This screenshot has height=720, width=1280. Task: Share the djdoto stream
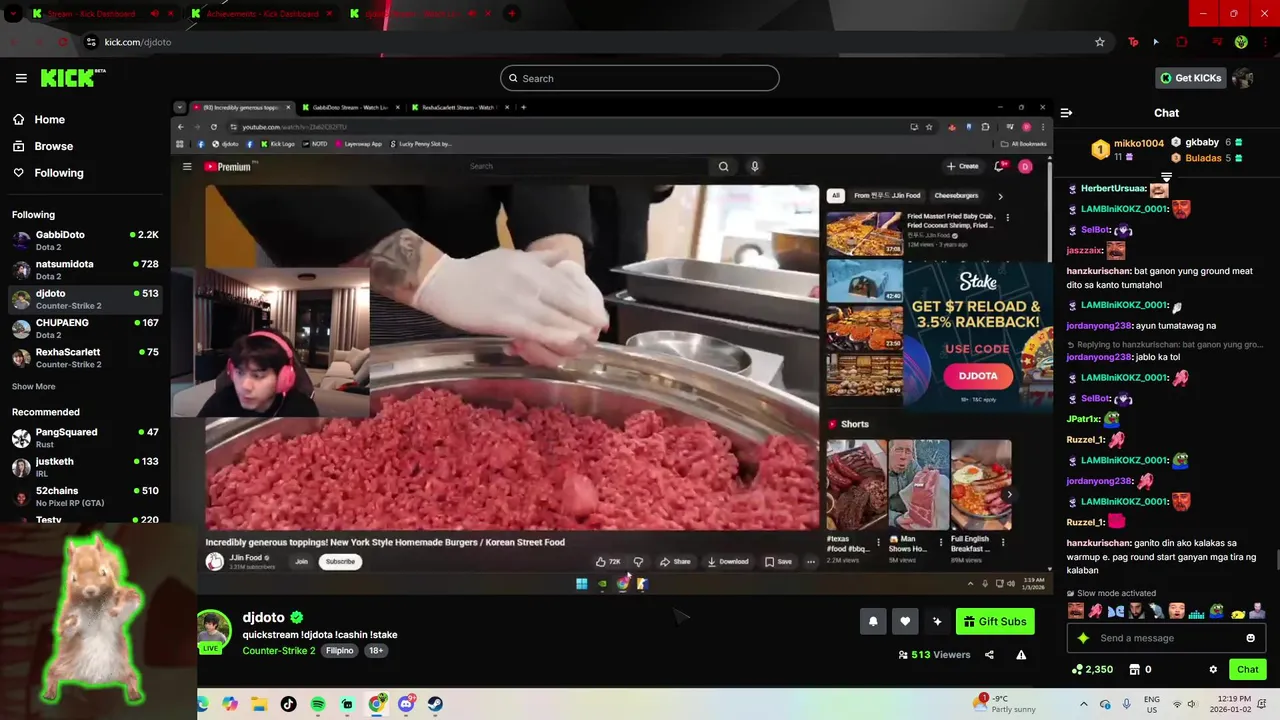[989, 655]
